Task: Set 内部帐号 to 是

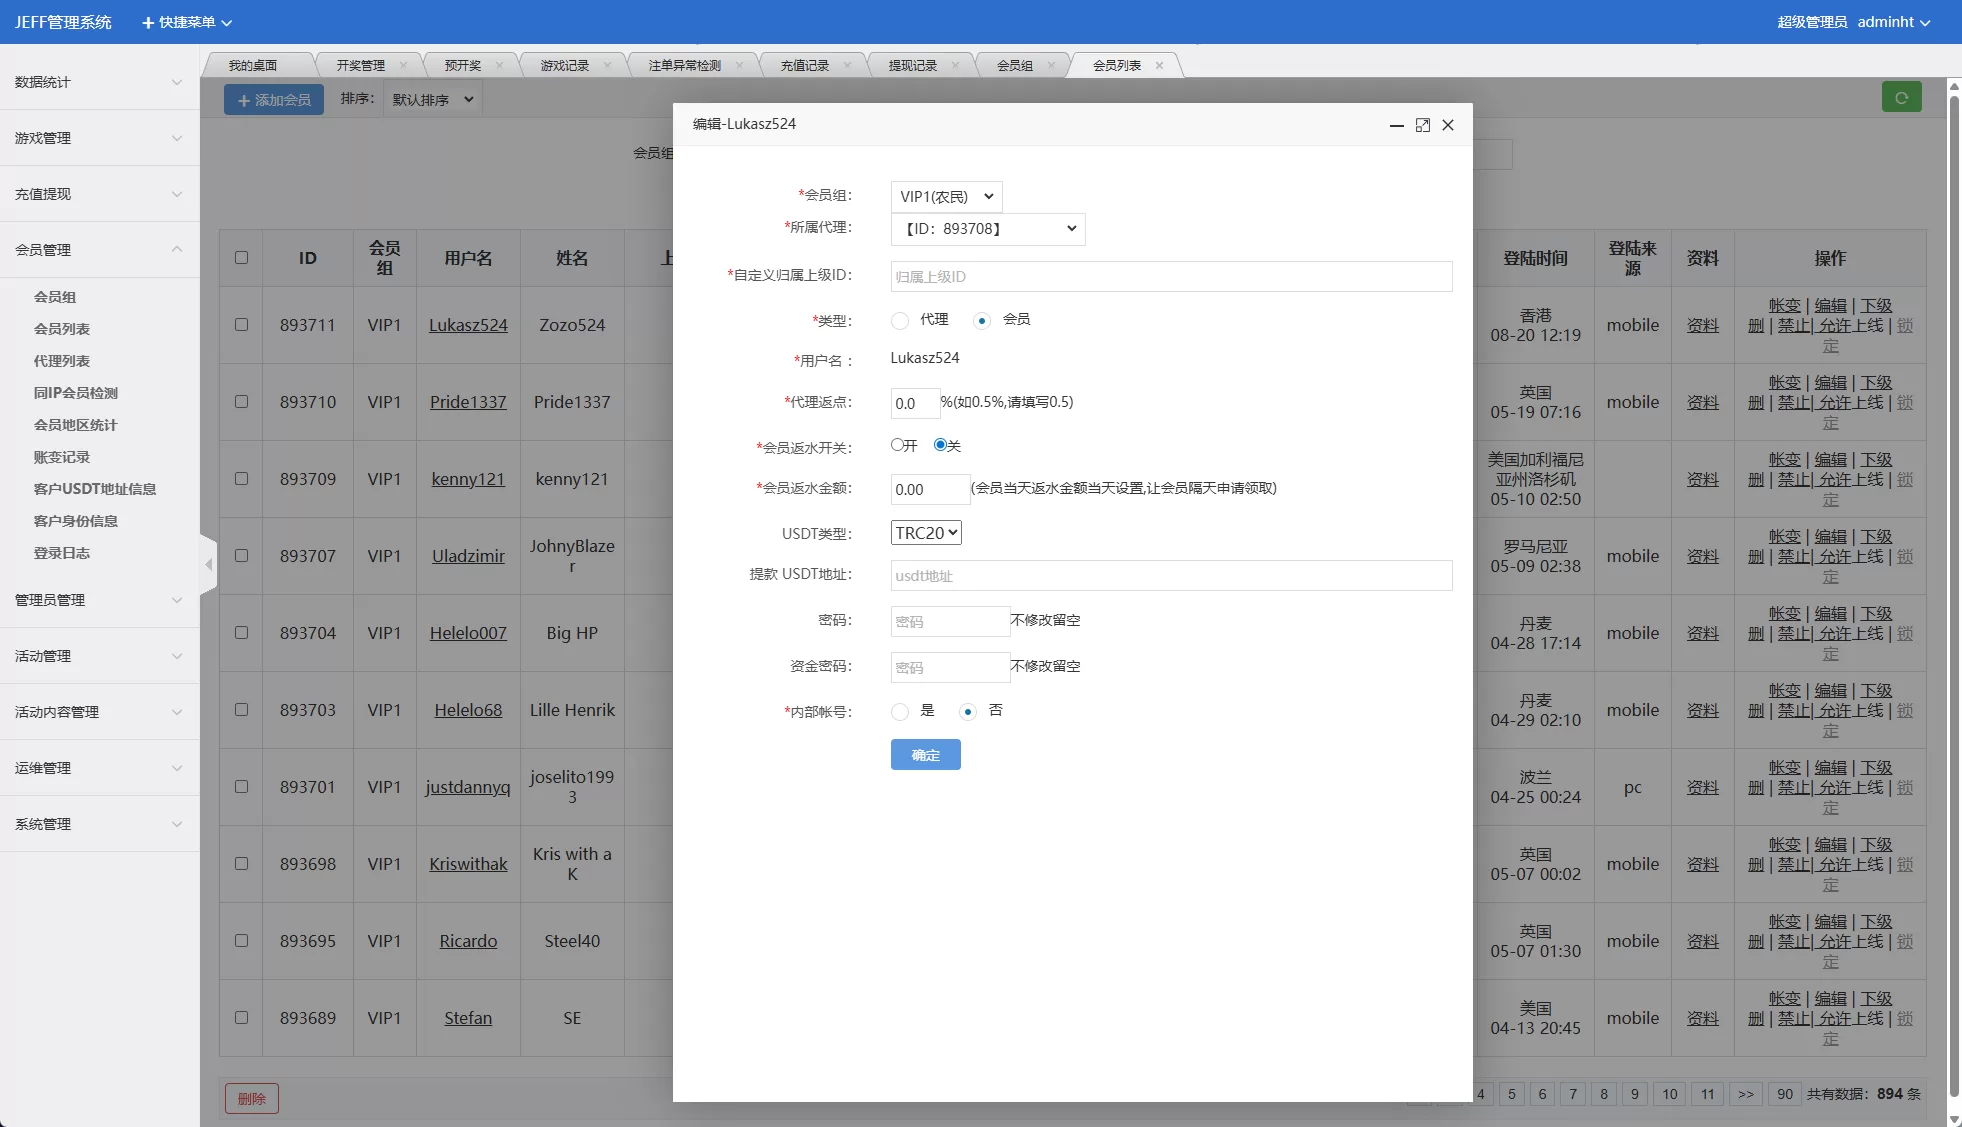Action: pyautogui.click(x=900, y=711)
